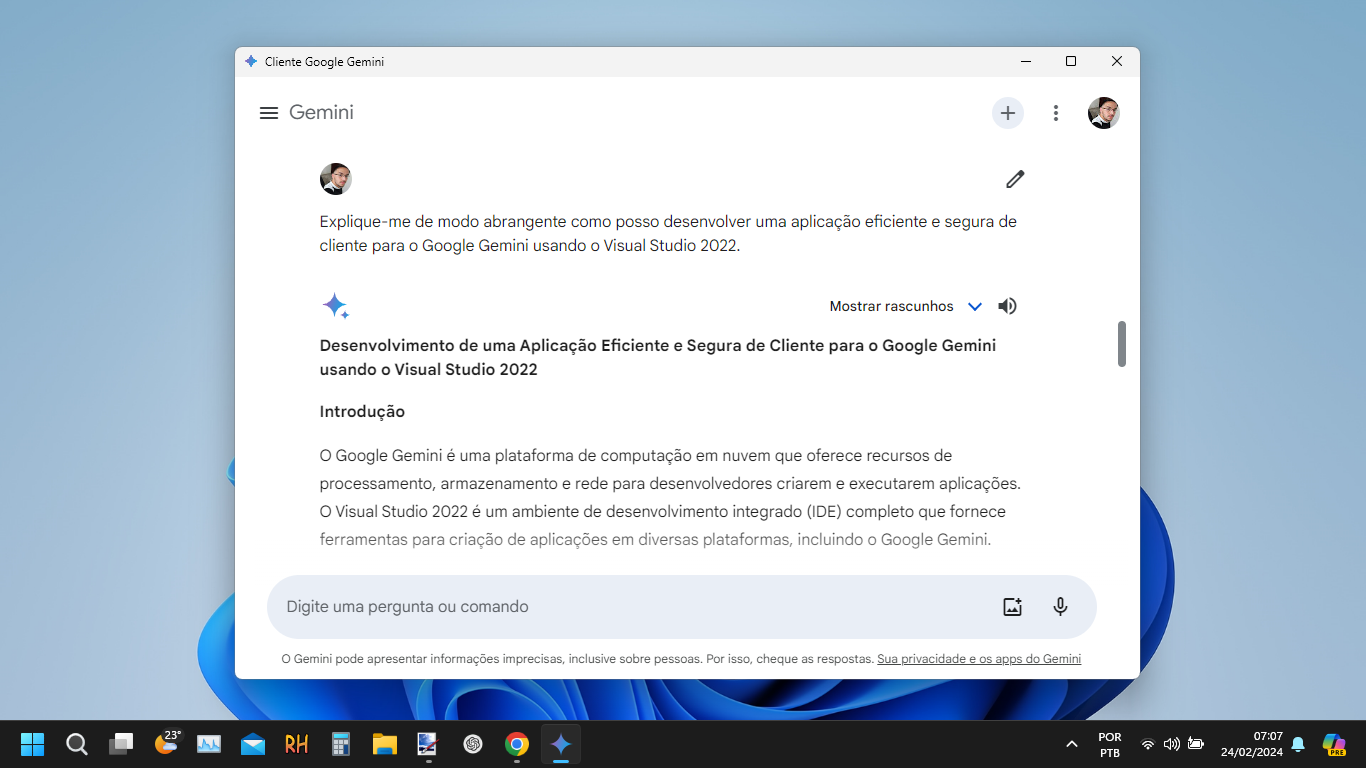Open Calculator from the taskbar

click(341, 744)
